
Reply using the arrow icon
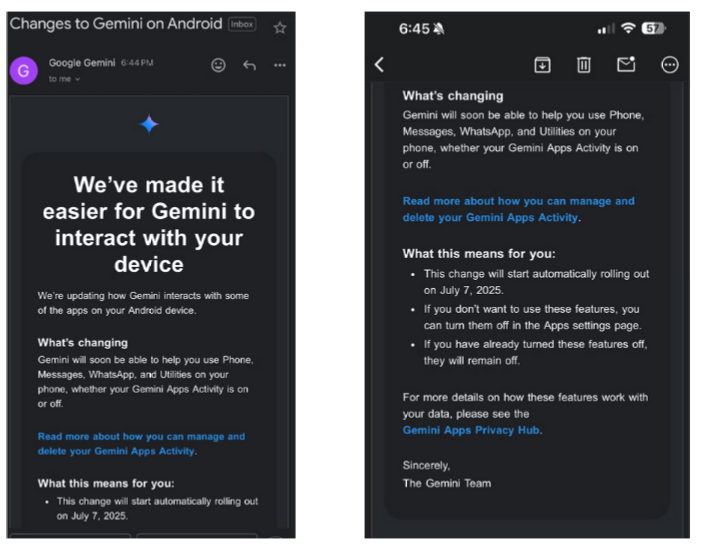pos(249,65)
